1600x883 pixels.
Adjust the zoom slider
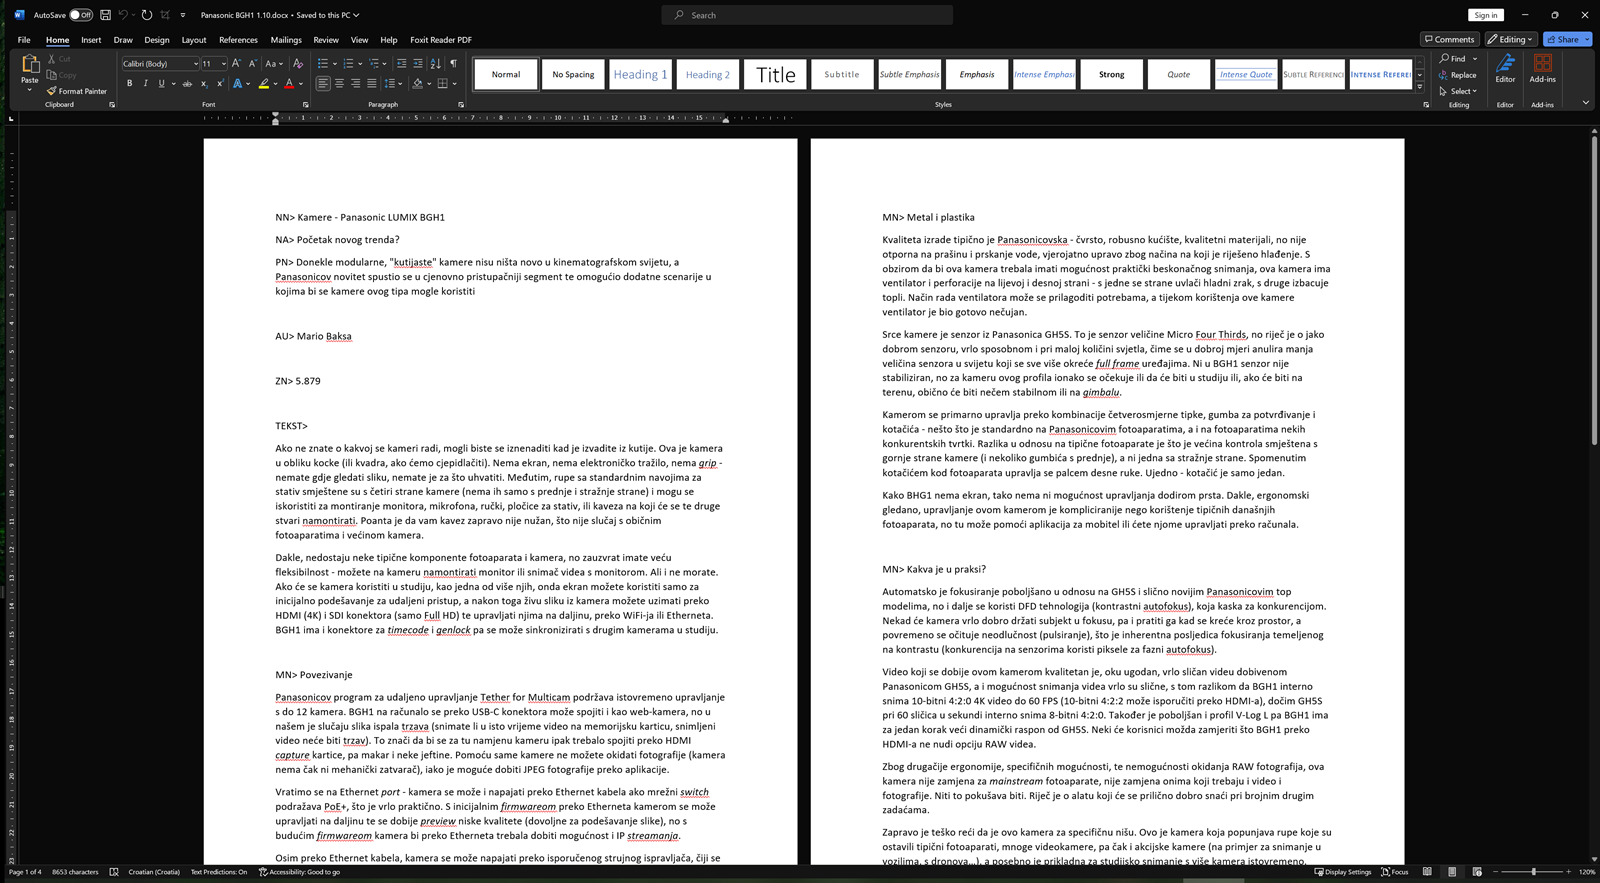[x=1533, y=872]
